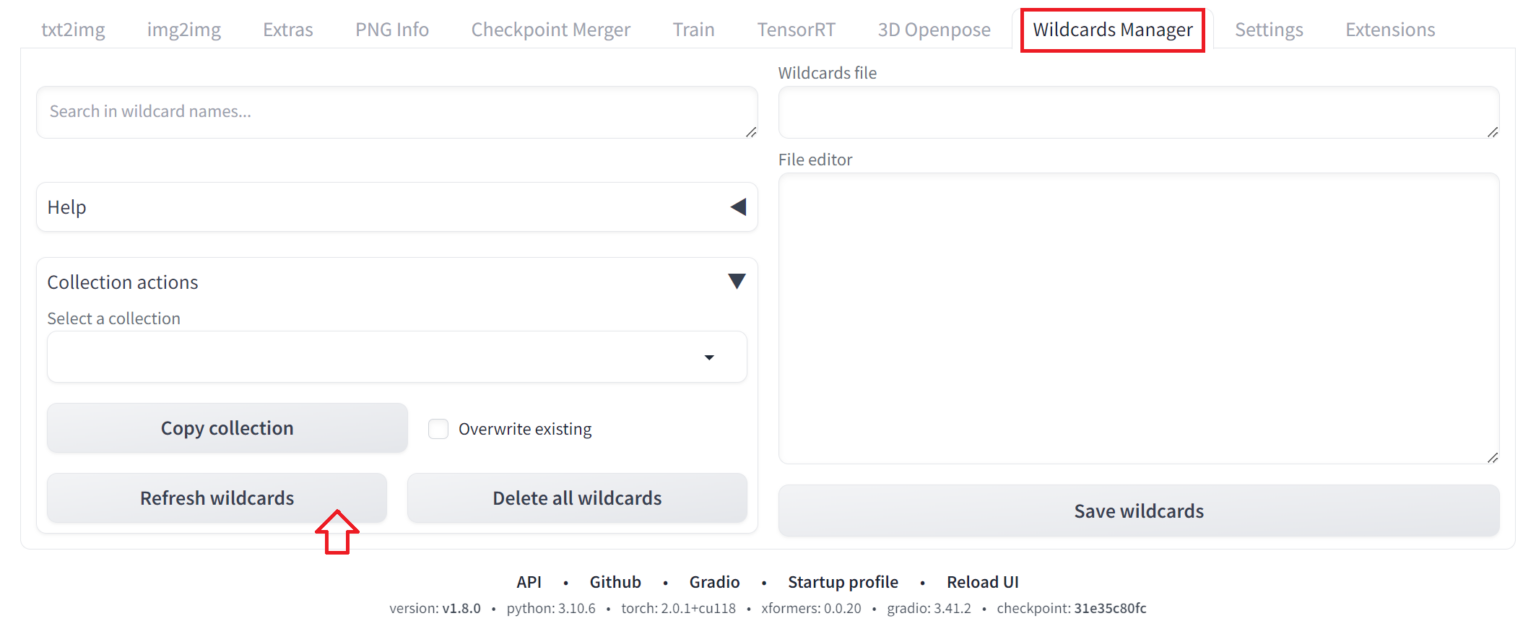Open the PNG Info tab

pos(392,29)
